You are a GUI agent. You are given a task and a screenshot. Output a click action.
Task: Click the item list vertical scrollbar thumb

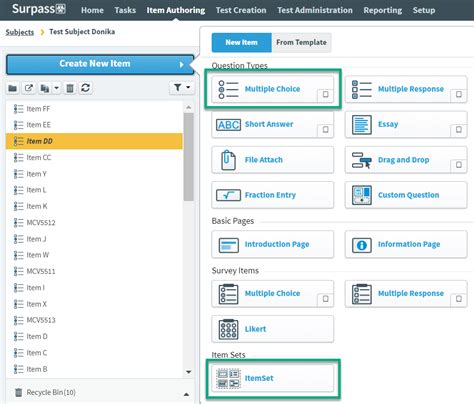(189, 157)
